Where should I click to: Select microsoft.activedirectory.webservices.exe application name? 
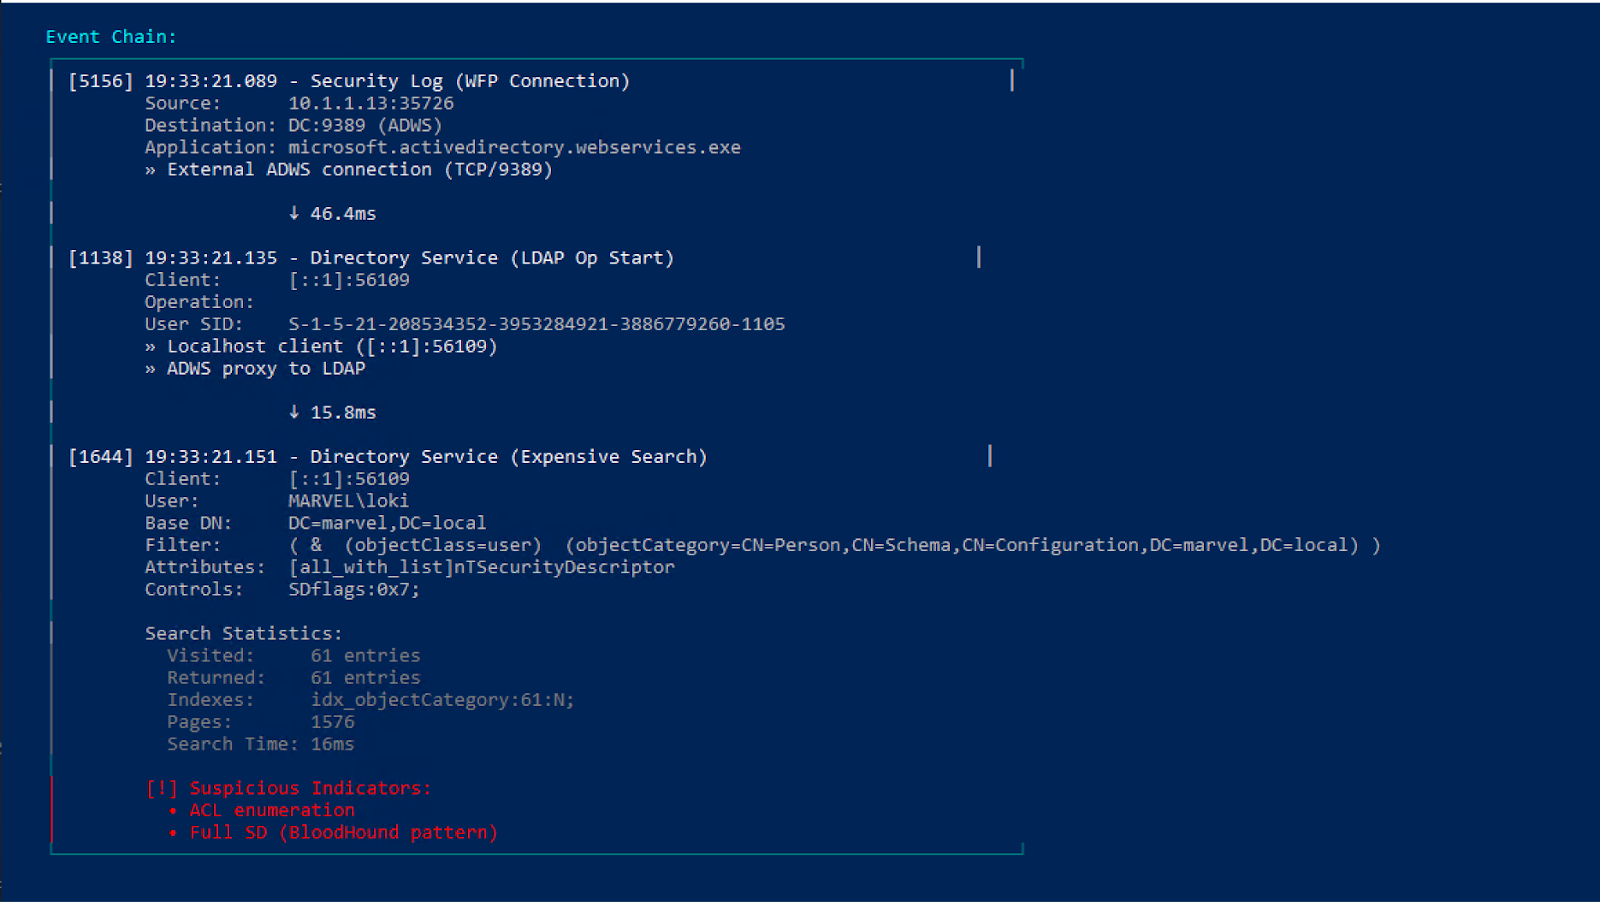click(x=514, y=147)
